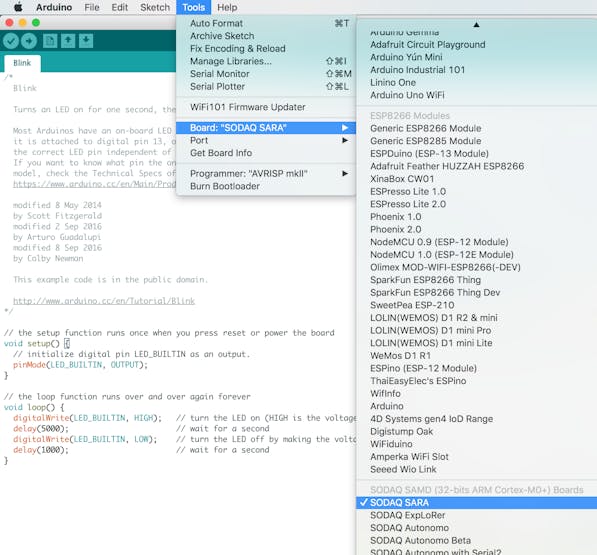
Task: Expand the Port submenu
Action: click(266, 140)
